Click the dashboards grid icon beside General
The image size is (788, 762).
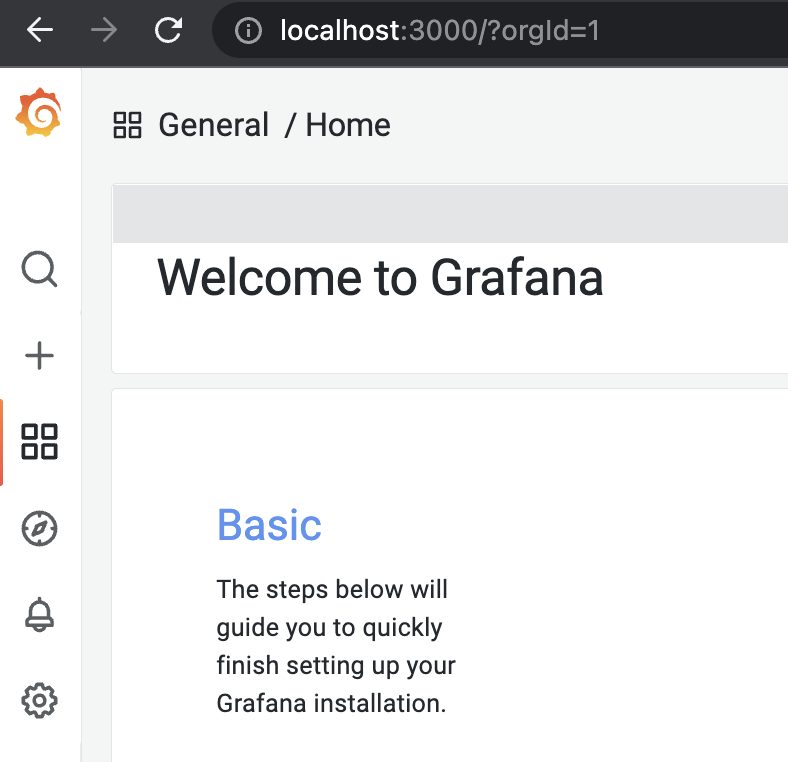pos(127,125)
